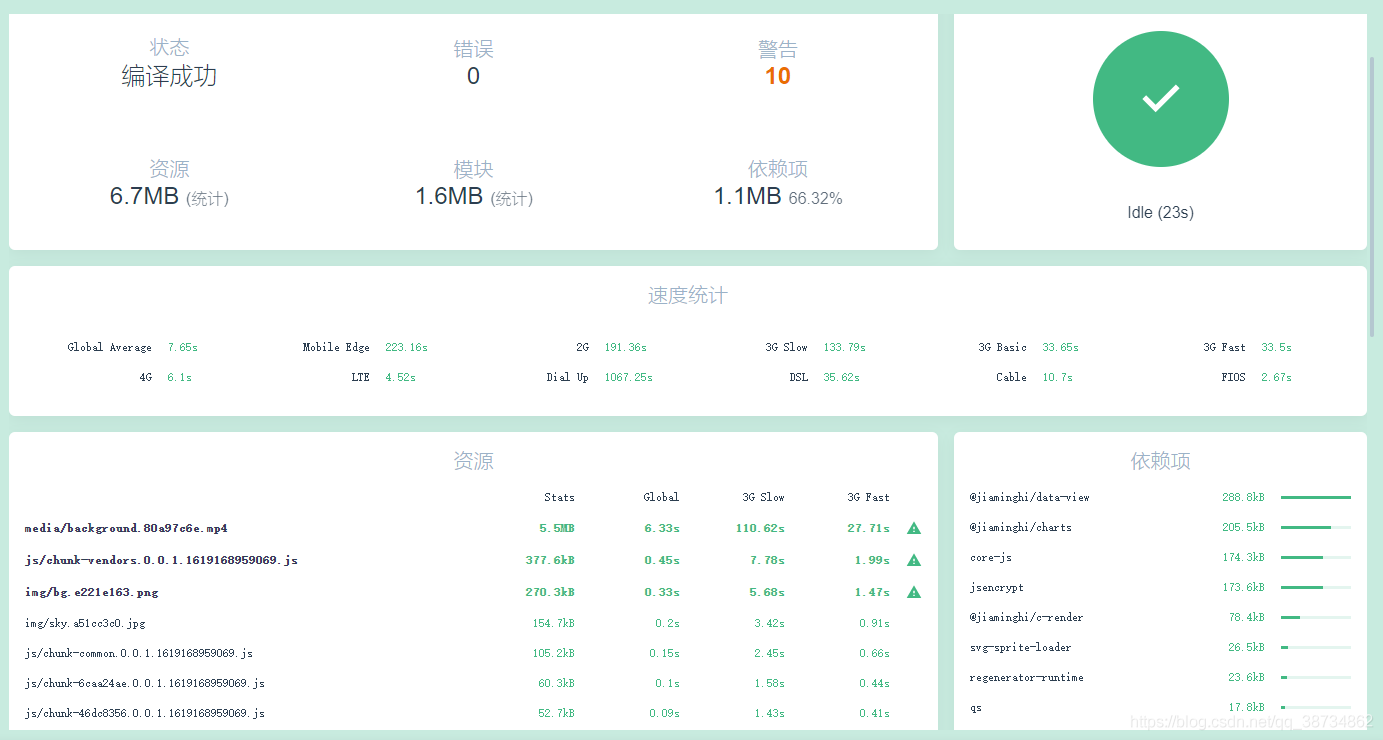This screenshot has width=1383, height=740.
Task: Click warning triangle beside background.80a97c6e.mp4
Action: tap(913, 527)
